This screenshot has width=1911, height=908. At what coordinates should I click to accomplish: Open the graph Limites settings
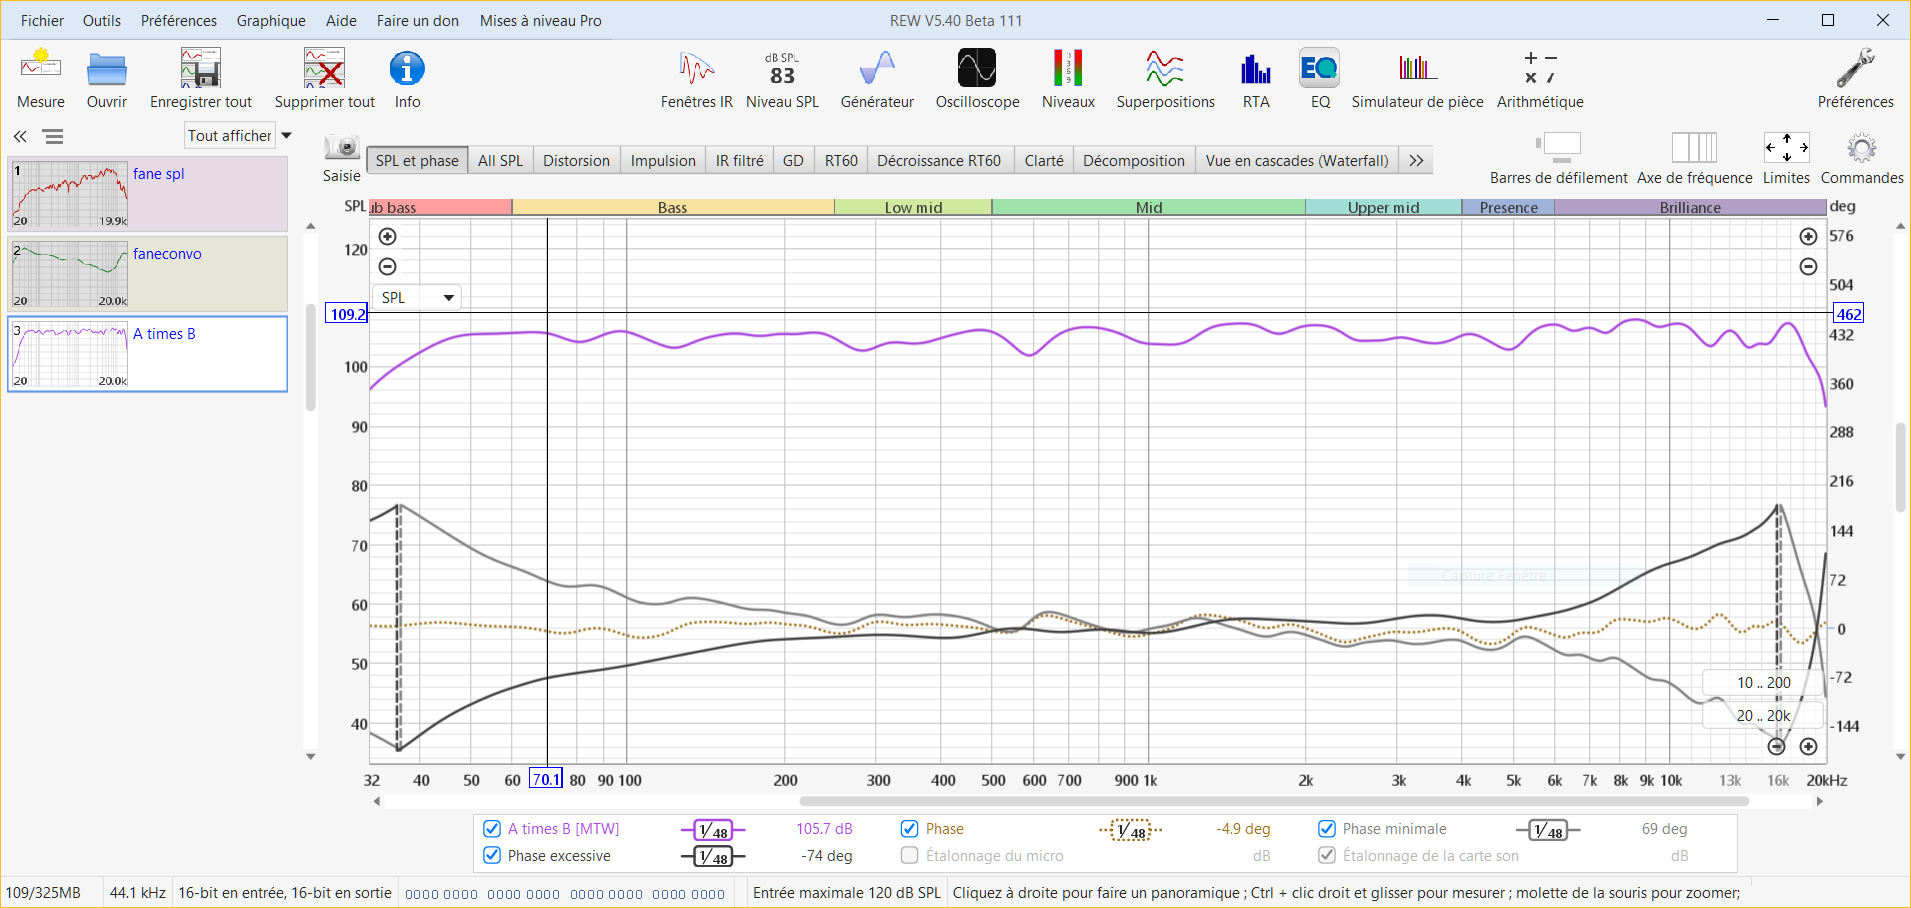pos(1786,158)
